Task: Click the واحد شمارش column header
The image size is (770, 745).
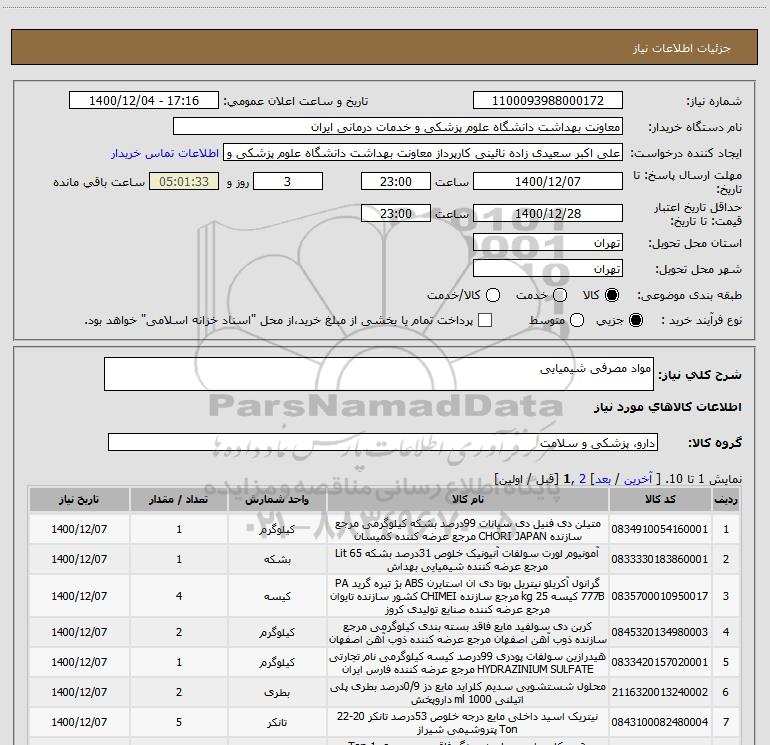Action: click(277, 499)
